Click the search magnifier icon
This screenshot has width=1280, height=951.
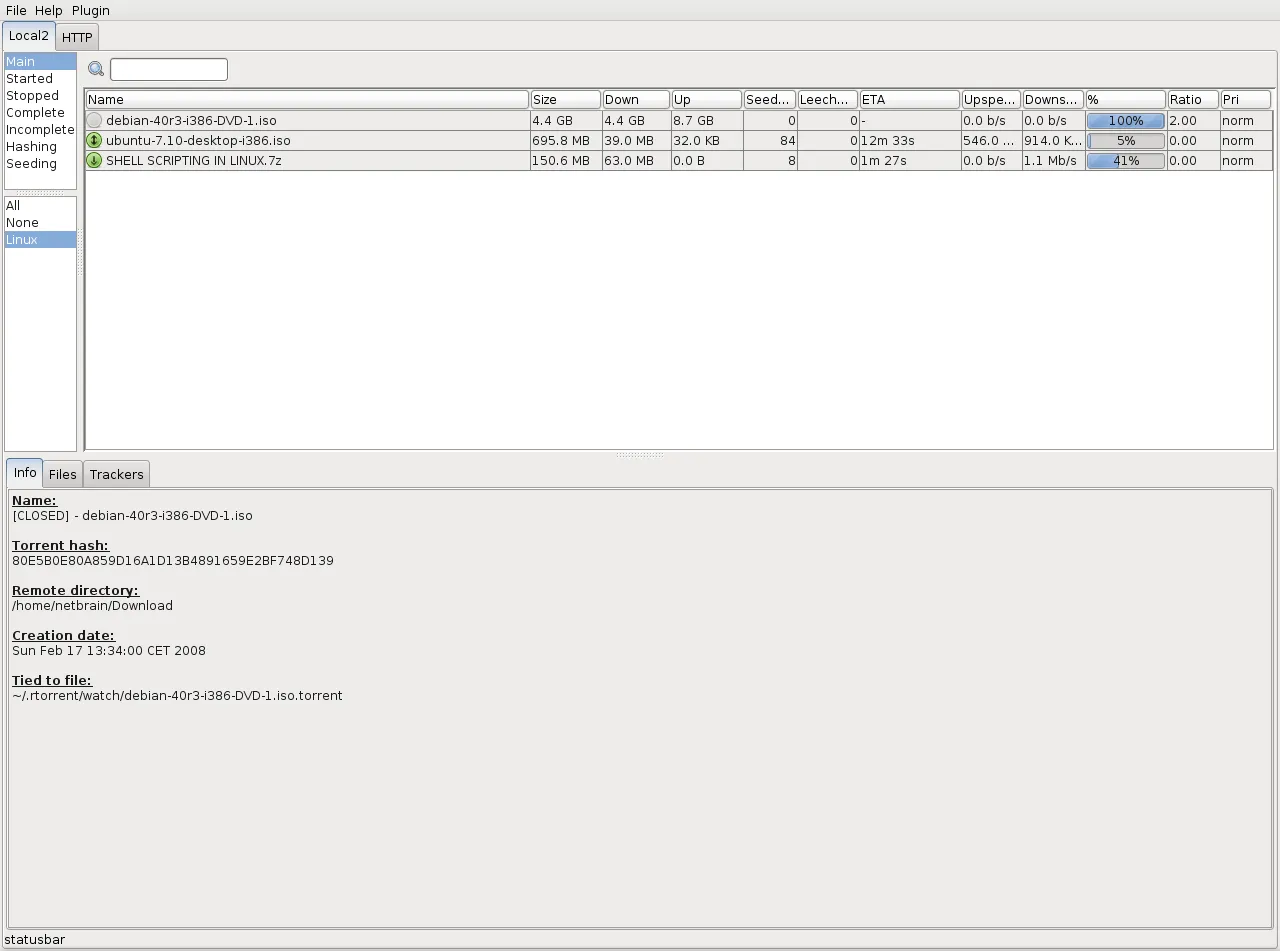point(95,68)
